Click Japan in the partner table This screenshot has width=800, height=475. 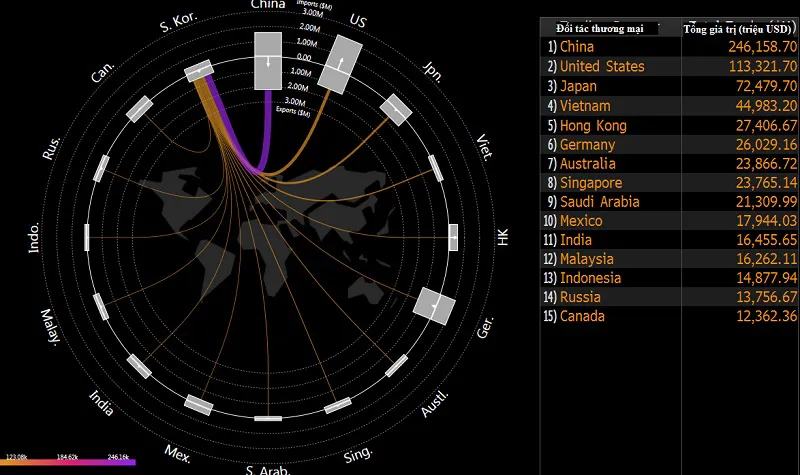(579, 86)
